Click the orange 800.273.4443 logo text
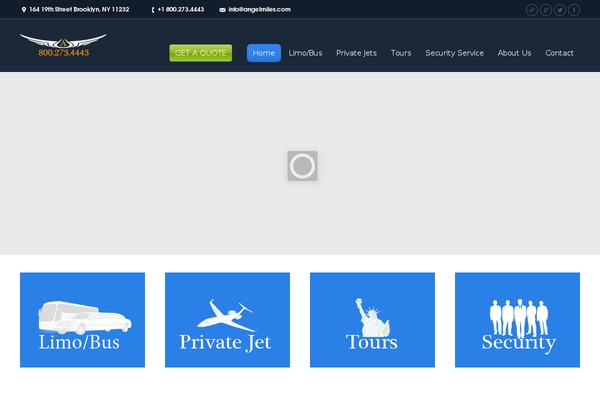600x400 pixels. (64, 52)
